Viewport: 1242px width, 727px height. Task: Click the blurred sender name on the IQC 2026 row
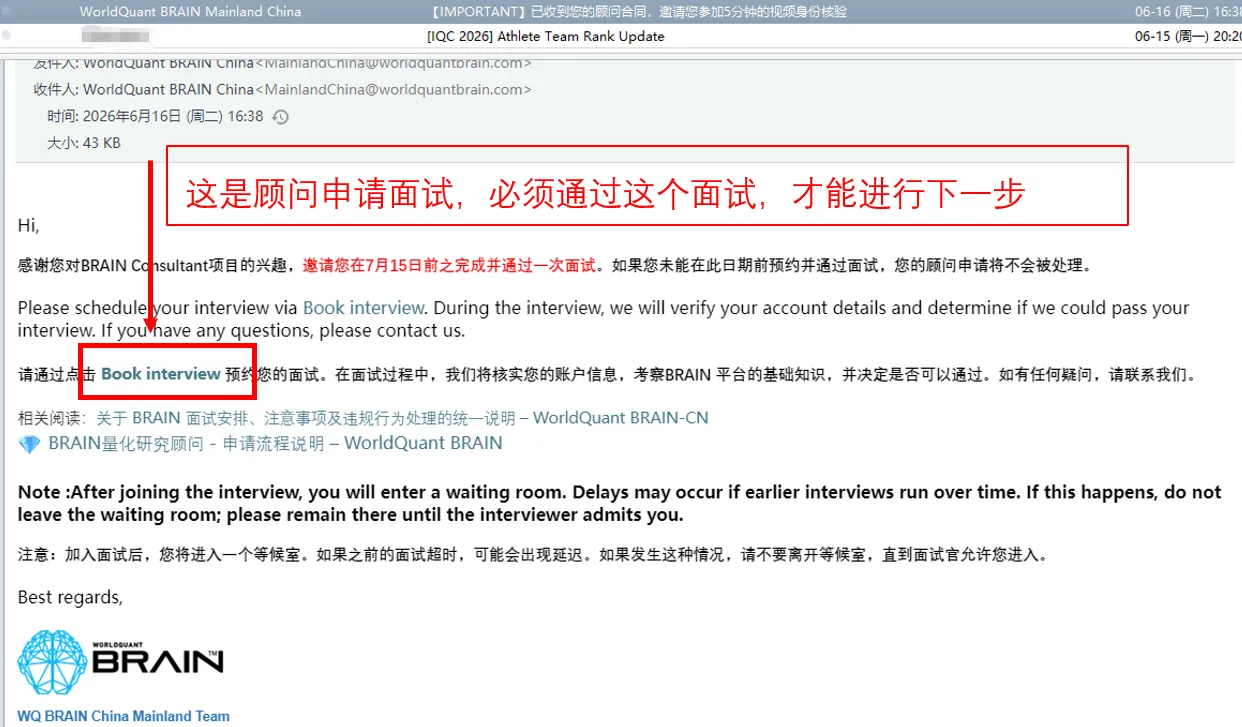tap(113, 36)
